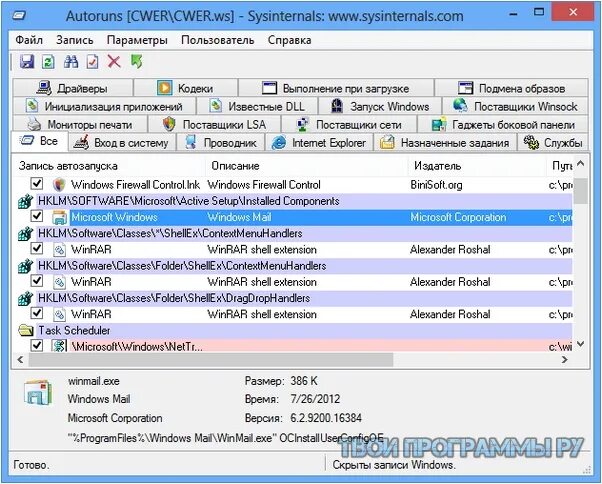This screenshot has height=484, width=602.
Task: Click the vertical scrollbar down arrow
Action: 580,344
